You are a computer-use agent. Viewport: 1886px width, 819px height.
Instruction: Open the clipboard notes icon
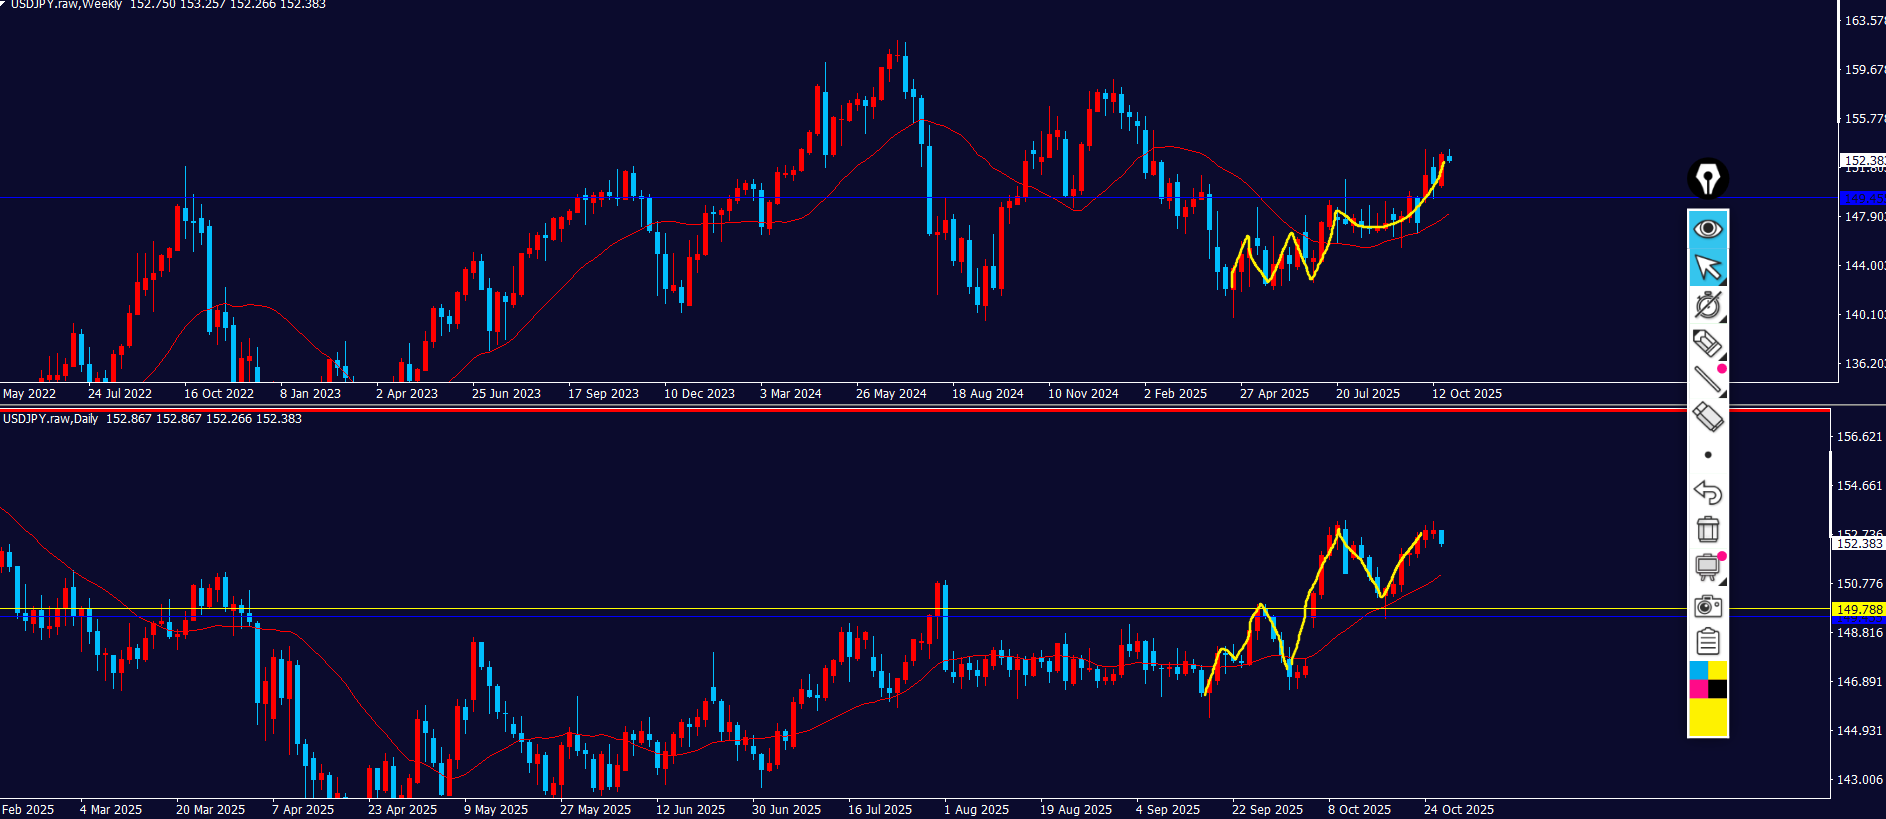[x=1708, y=641]
